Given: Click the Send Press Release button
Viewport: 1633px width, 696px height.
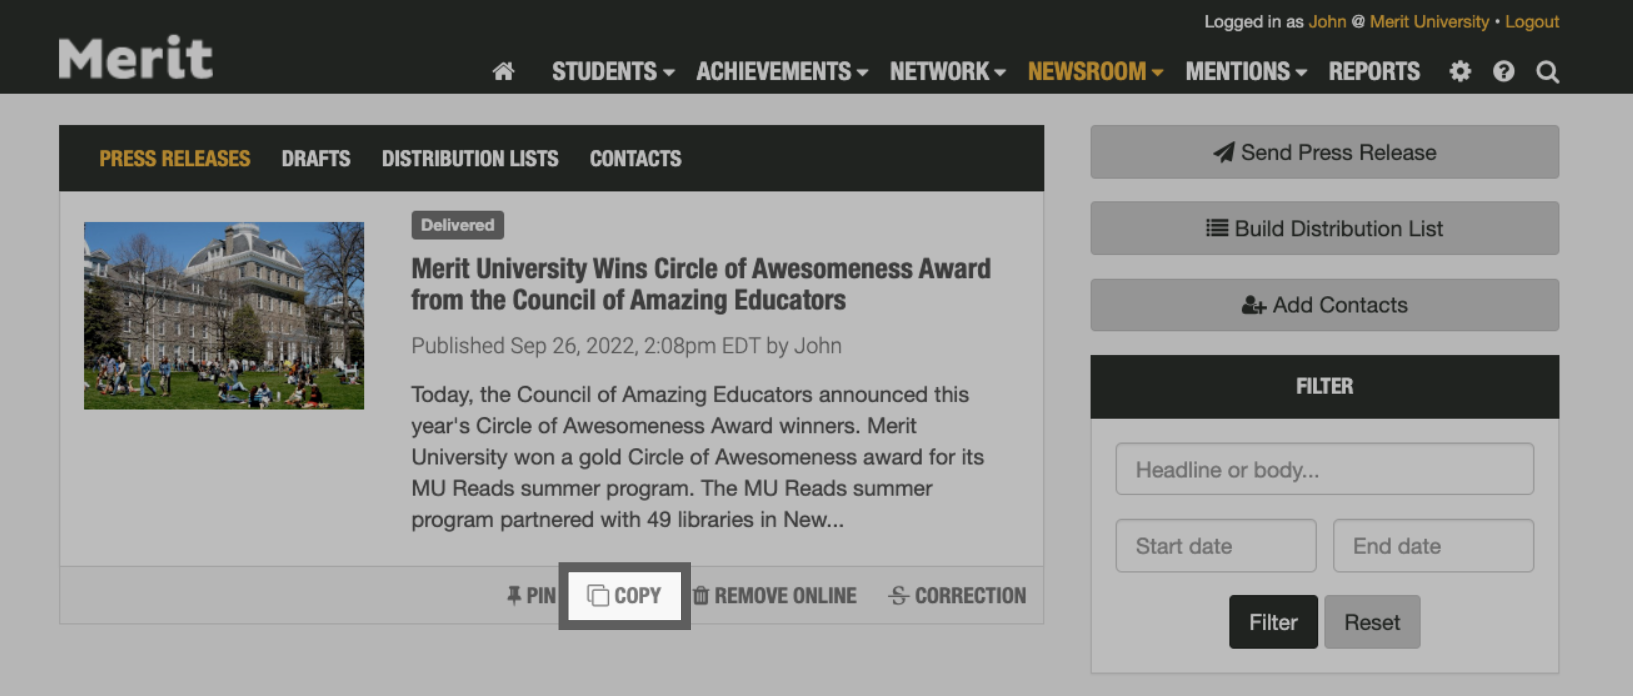Looking at the screenshot, I should point(1324,152).
